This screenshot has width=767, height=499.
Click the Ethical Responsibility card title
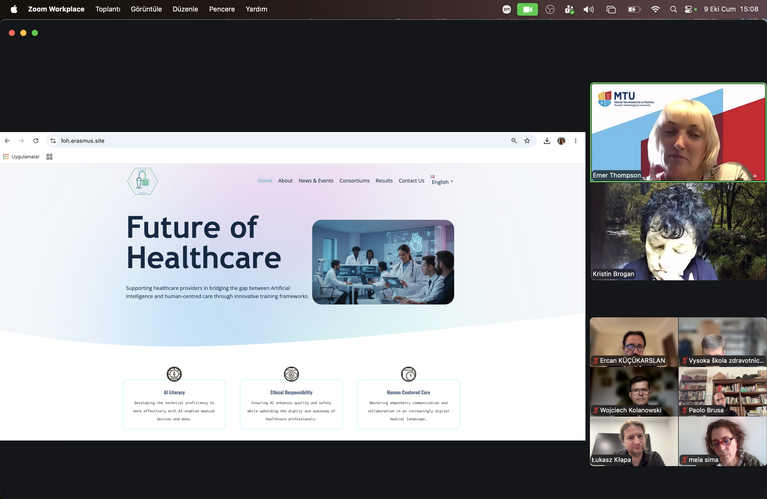click(292, 392)
